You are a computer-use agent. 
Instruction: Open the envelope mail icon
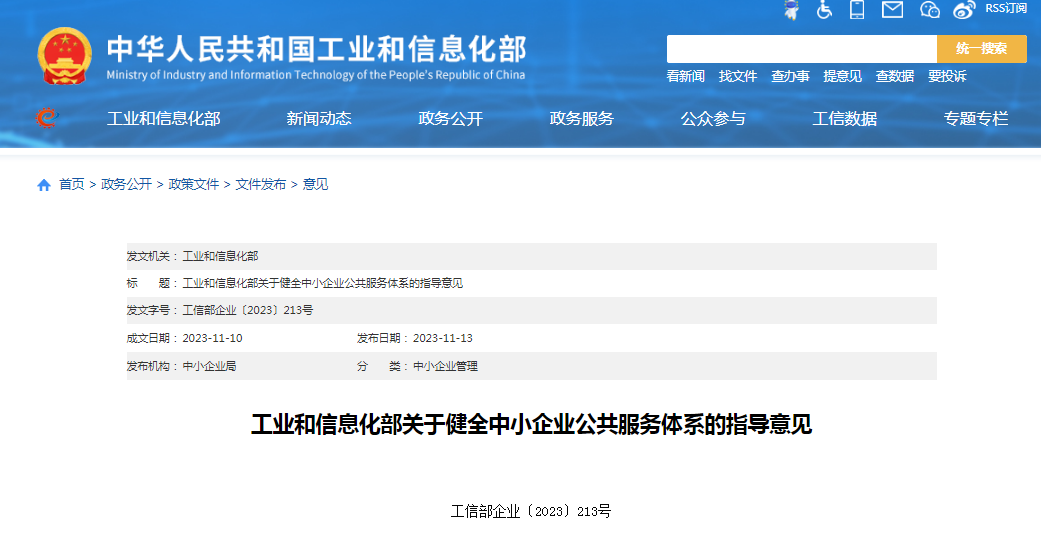pos(892,10)
